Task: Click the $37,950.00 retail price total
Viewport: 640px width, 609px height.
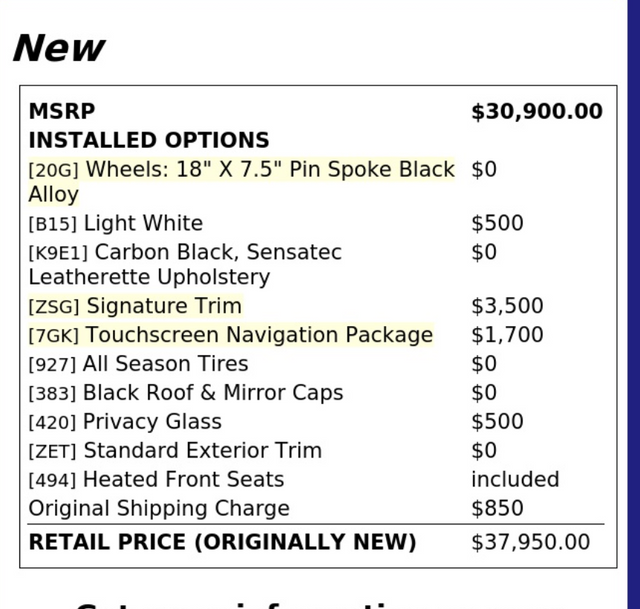Action: 531,542
